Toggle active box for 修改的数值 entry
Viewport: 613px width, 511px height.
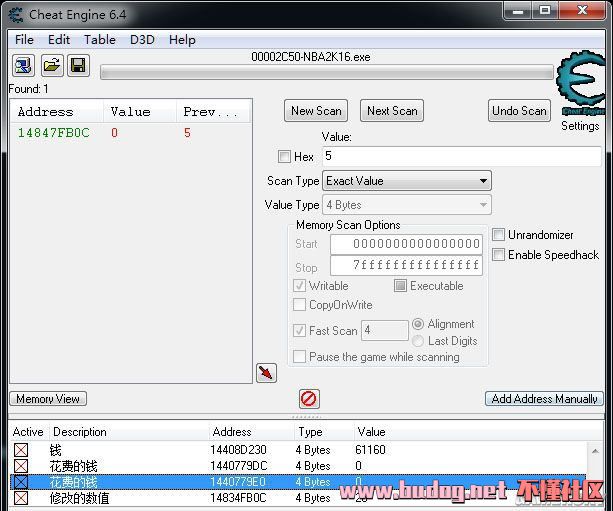click(x=21, y=498)
